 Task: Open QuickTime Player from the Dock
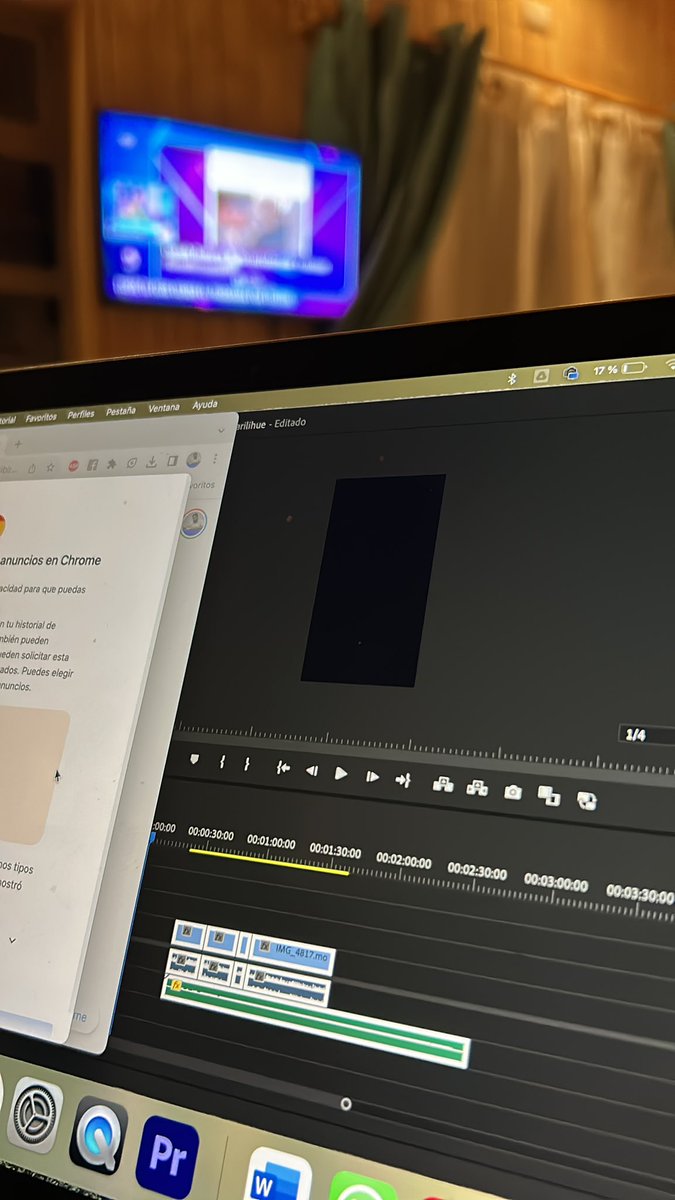(x=98, y=1135)
